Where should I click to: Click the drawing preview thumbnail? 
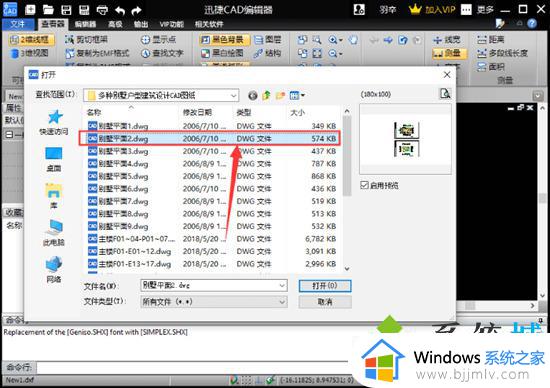(406, 139)
